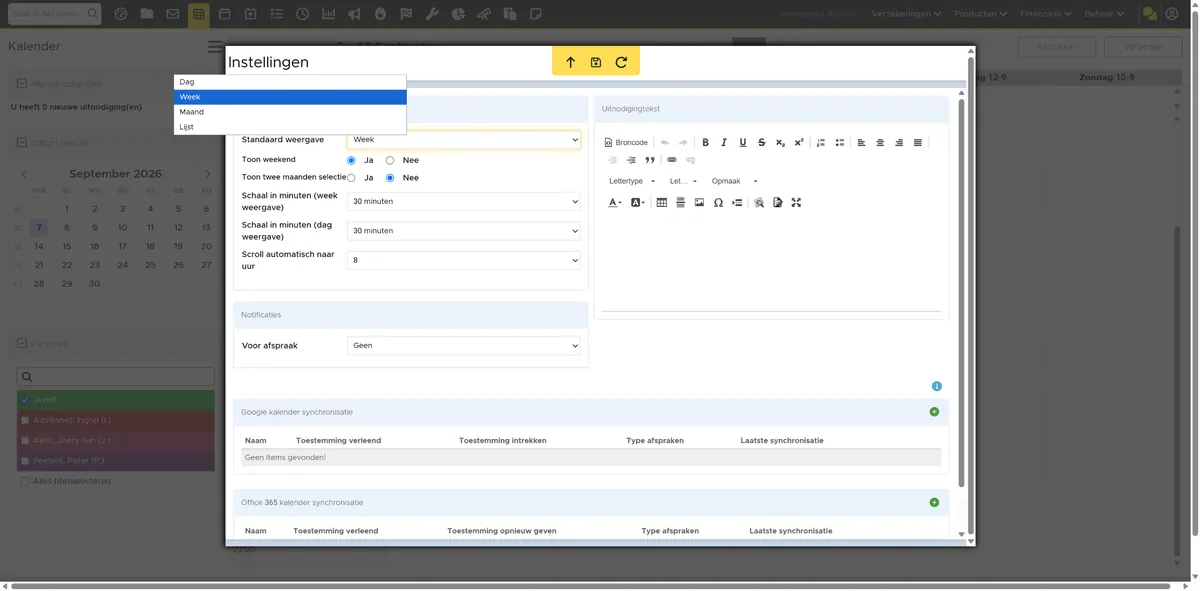Apply italic formatting in the editor

(x=724, y=143)
